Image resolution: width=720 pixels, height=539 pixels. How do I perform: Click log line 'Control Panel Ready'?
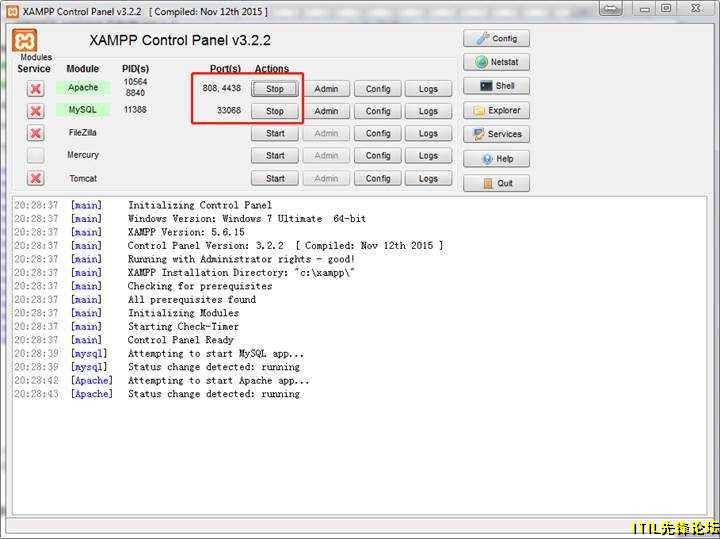[x=180, y=340]
